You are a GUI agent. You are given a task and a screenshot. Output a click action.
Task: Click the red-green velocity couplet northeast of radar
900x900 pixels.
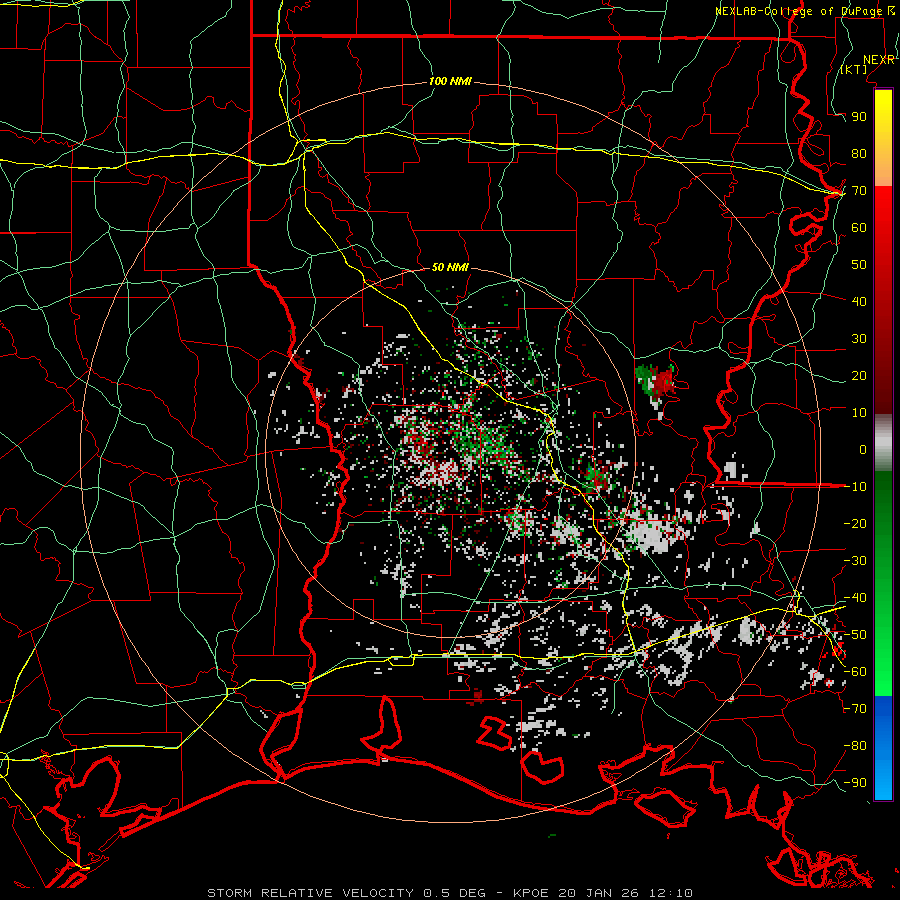[x=655, y=382]
